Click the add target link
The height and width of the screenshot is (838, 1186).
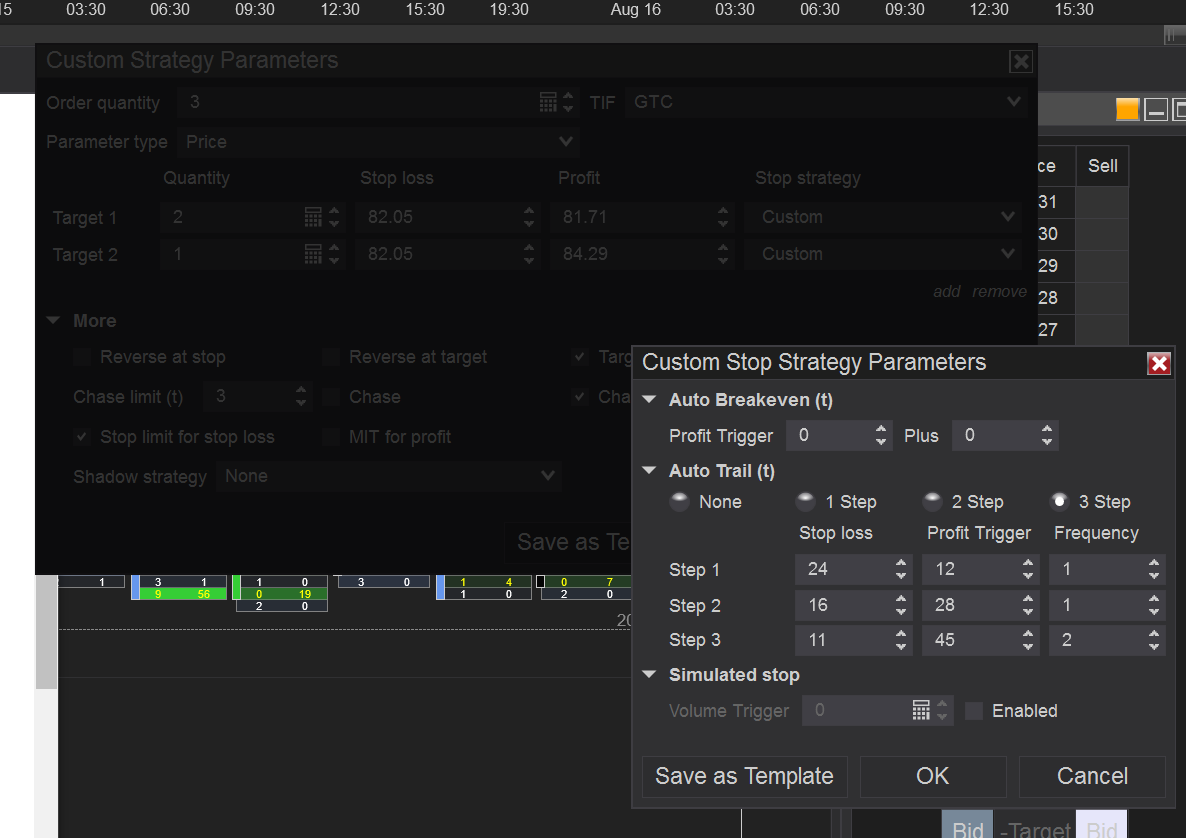point(946,292)
